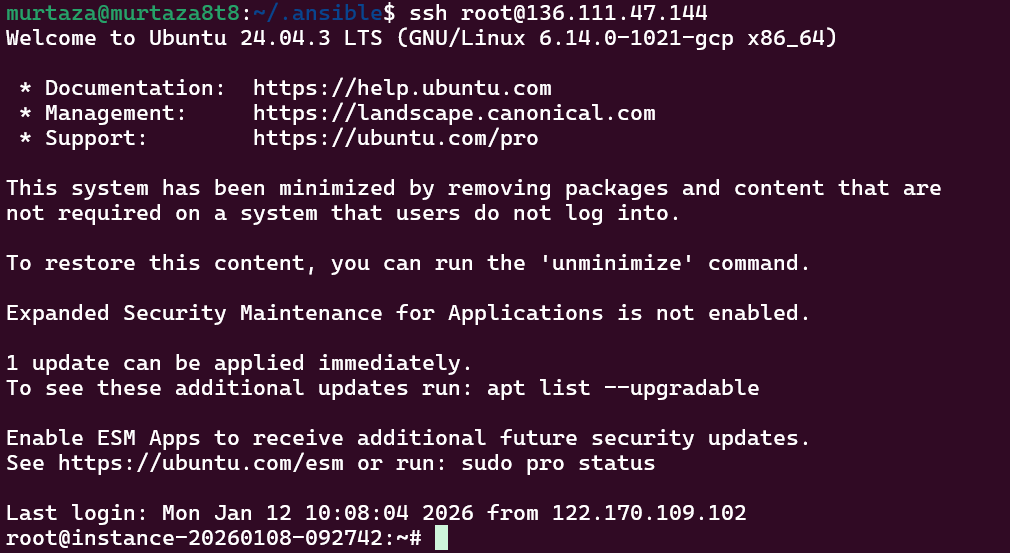The height and width of the screenshot is (553, 1010).
Task: Click the green terminal cursor block
Action: 441,538
